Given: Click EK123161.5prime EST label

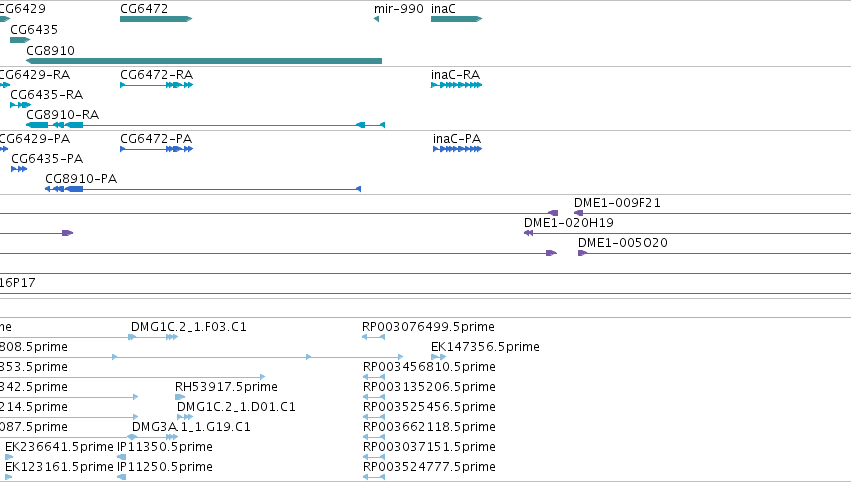Looking at the screenshot, I should coord(59,467).
